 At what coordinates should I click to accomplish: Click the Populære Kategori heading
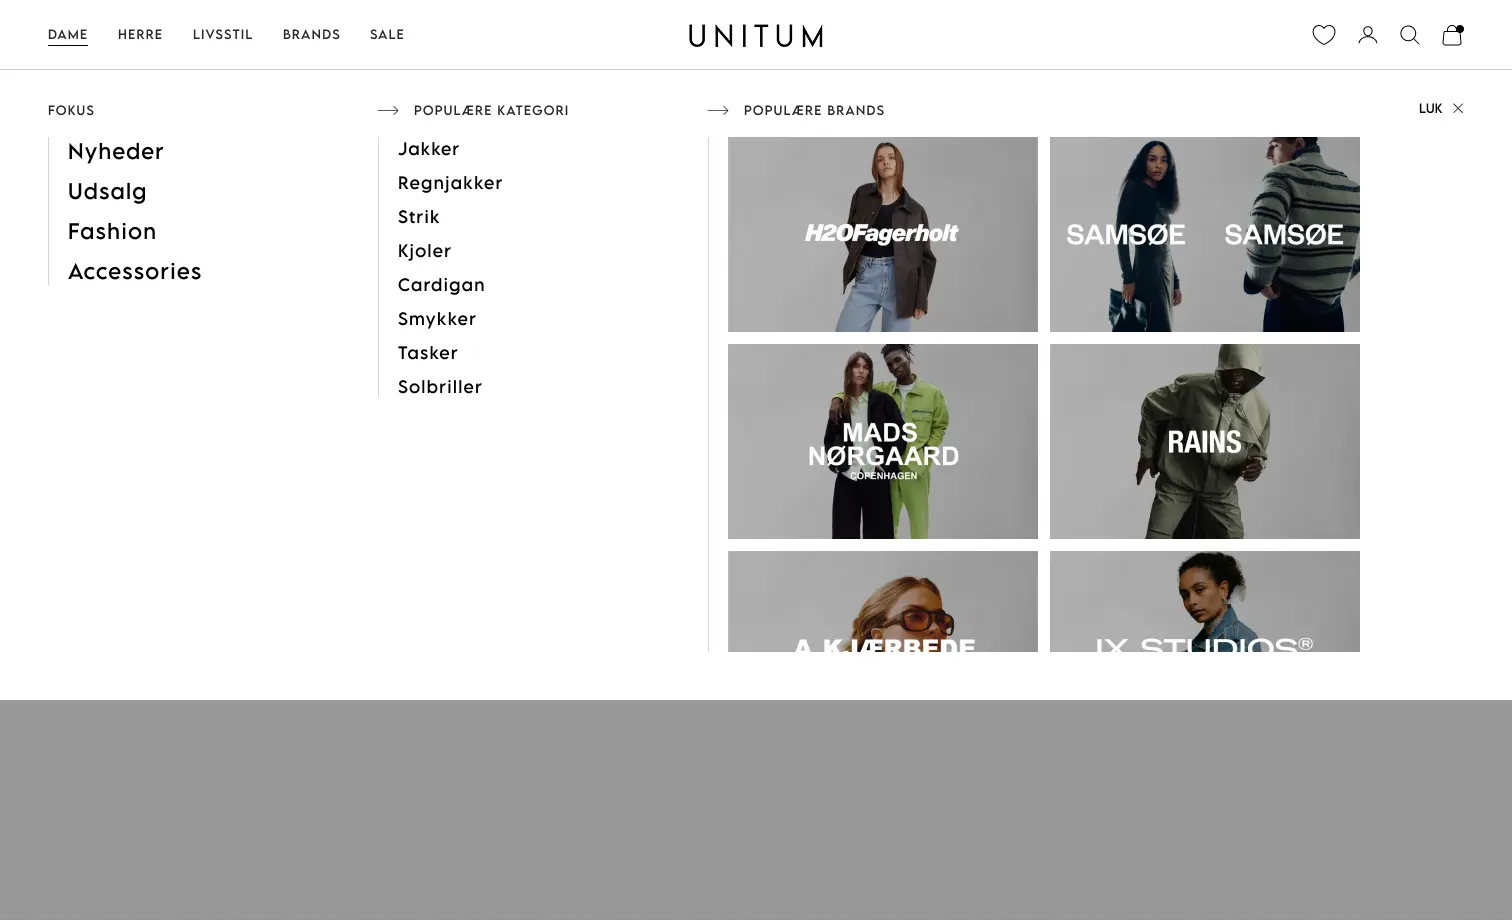491,111
